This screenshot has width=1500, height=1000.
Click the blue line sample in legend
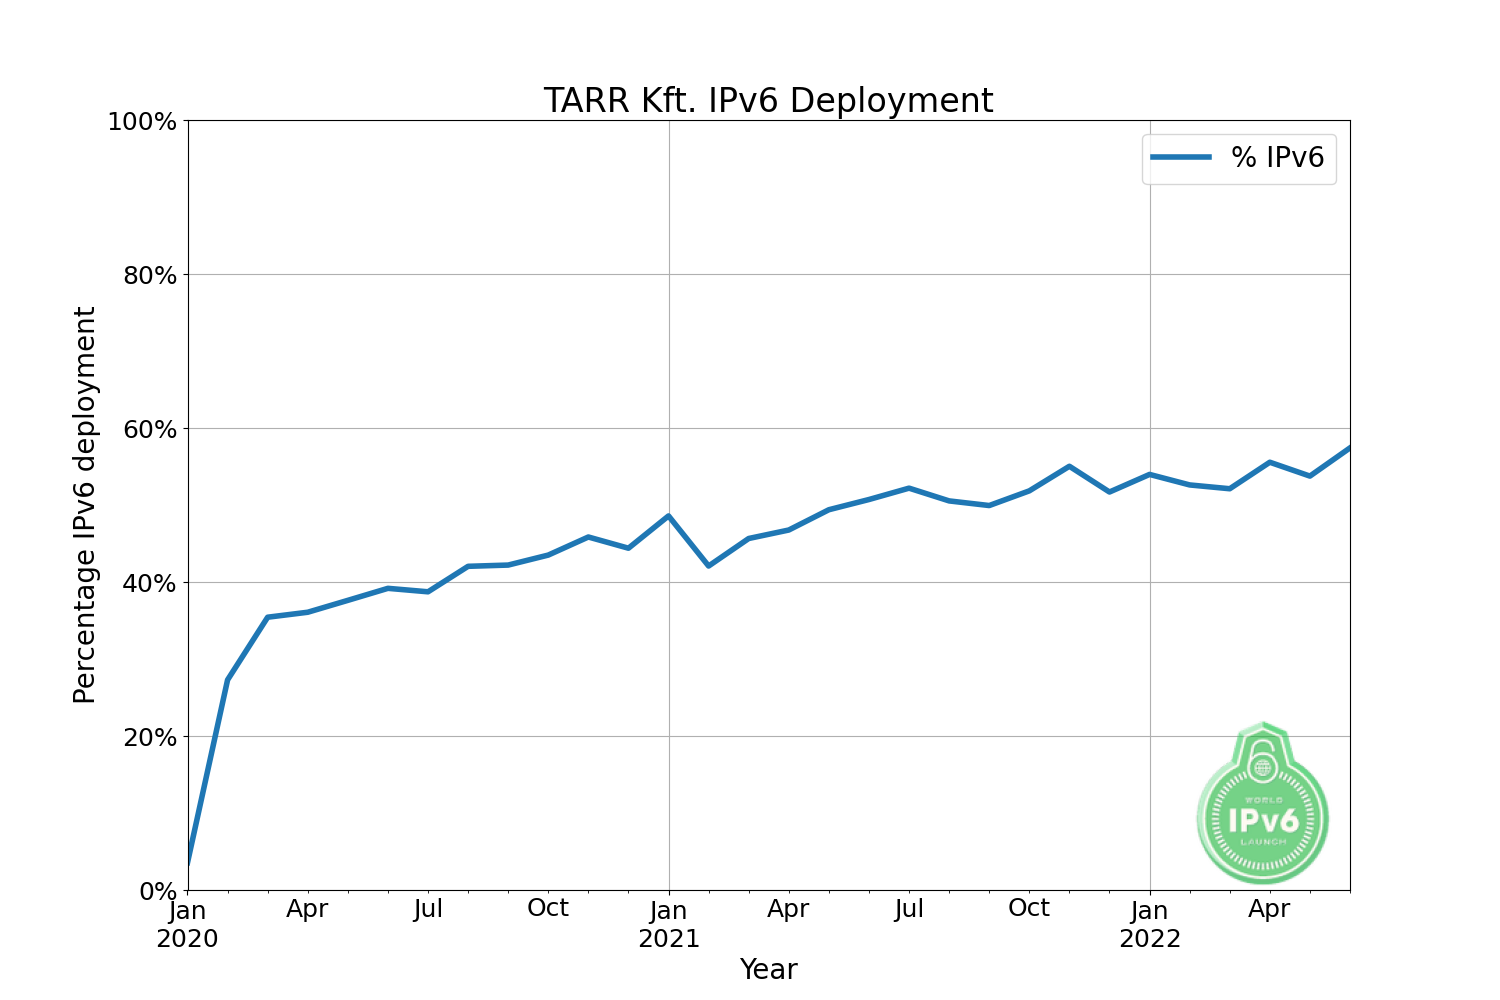[1181, 158]
